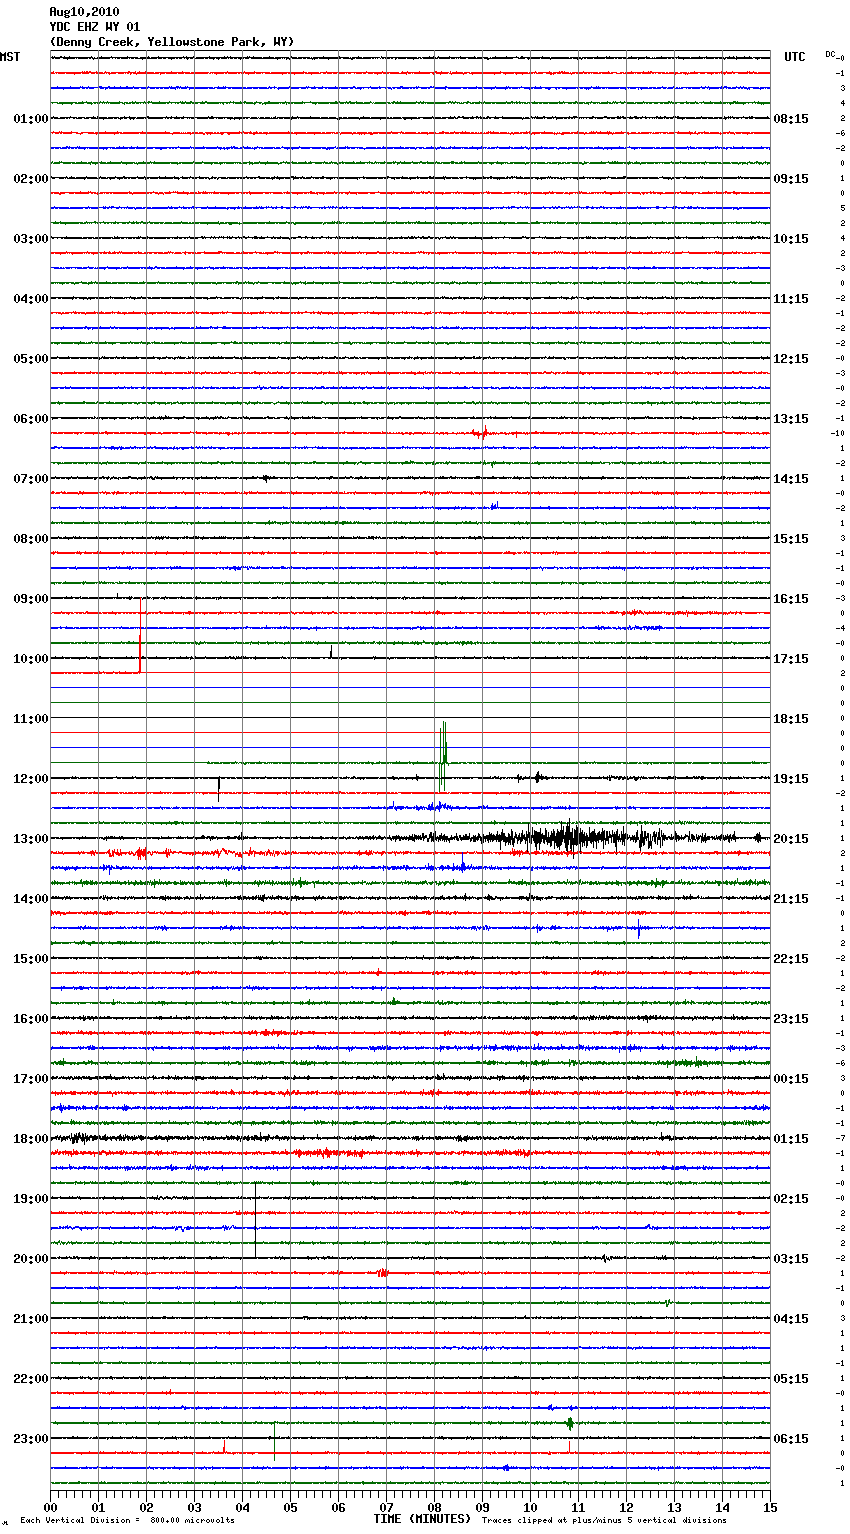850x1534 pixels.
Task: Select the 03:00 MST time label
Action: click(x=31, y=239)
